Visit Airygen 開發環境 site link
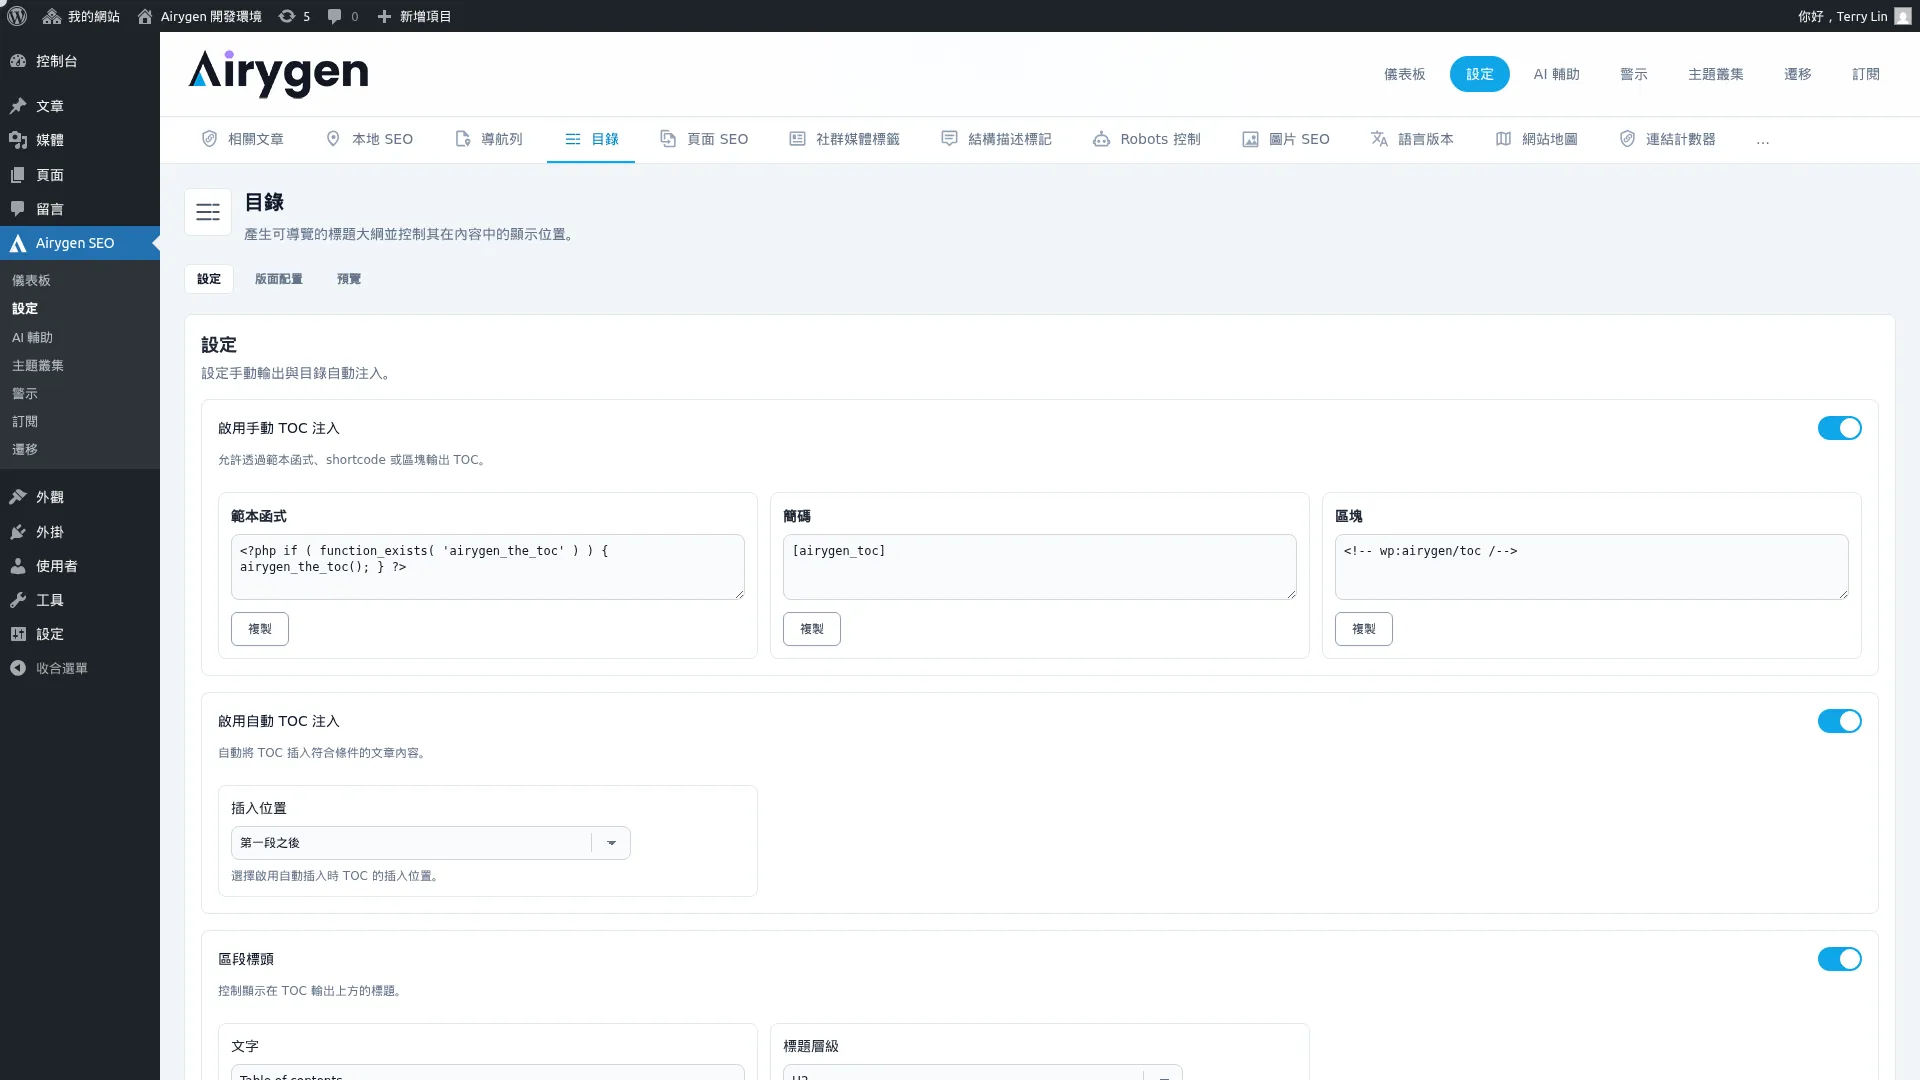The height and width of the screenshot is (1080, 1920). click(x=200, y=16)
